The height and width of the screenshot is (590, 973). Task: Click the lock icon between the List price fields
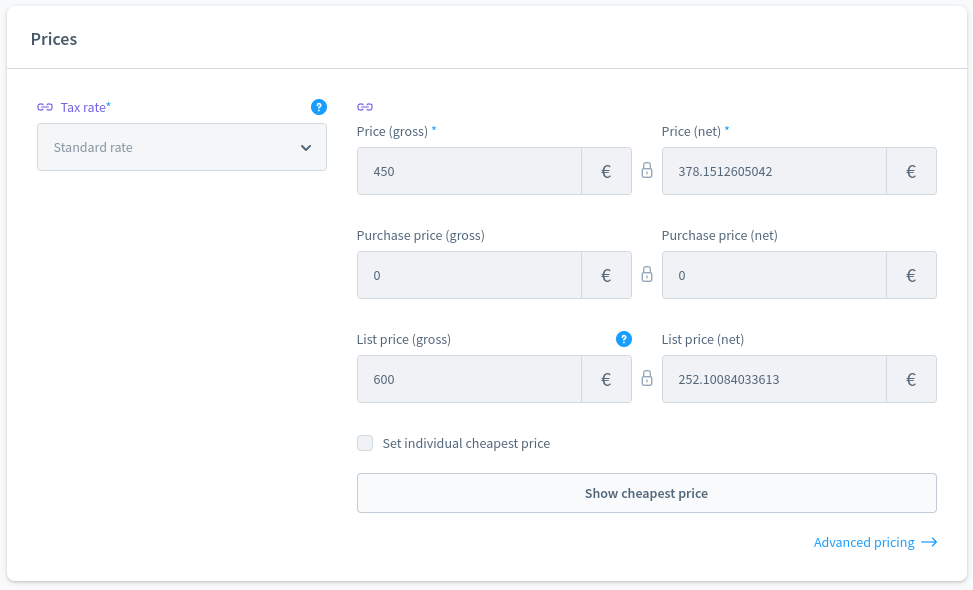(x=647, y=379)
